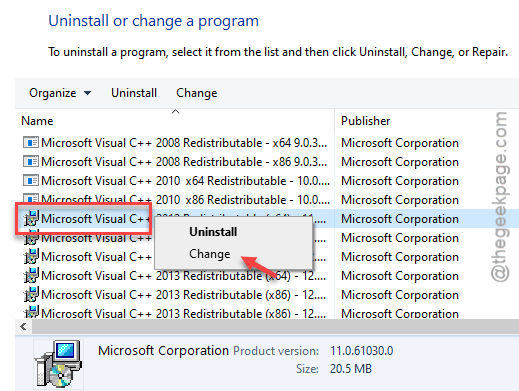The height and width of the screenshot is (391, 519).
Task: Select the highlighted Visual C++ installer icon
Action: point(31,219)
